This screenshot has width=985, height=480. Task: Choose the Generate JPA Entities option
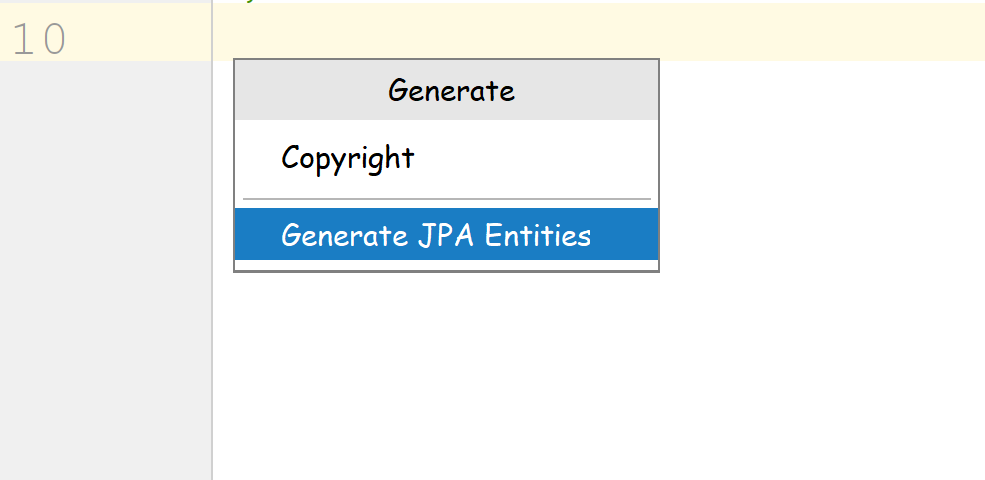[x=436, y=236]
